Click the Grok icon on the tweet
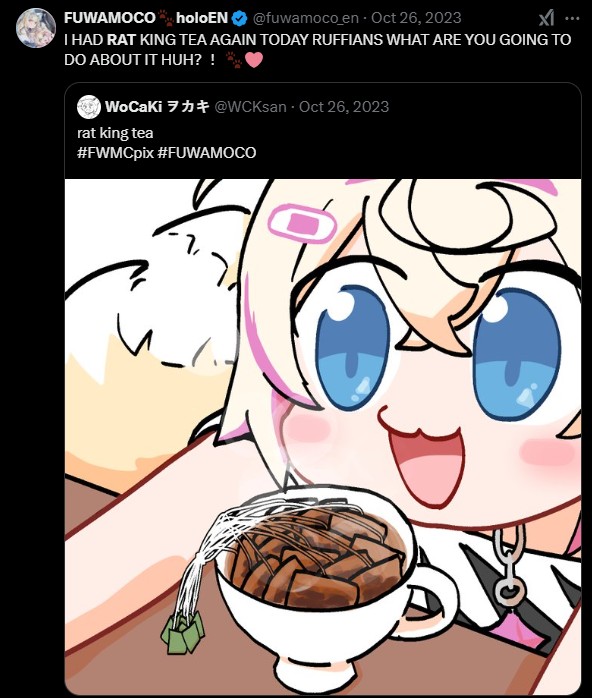 click(x=547, y=18)
